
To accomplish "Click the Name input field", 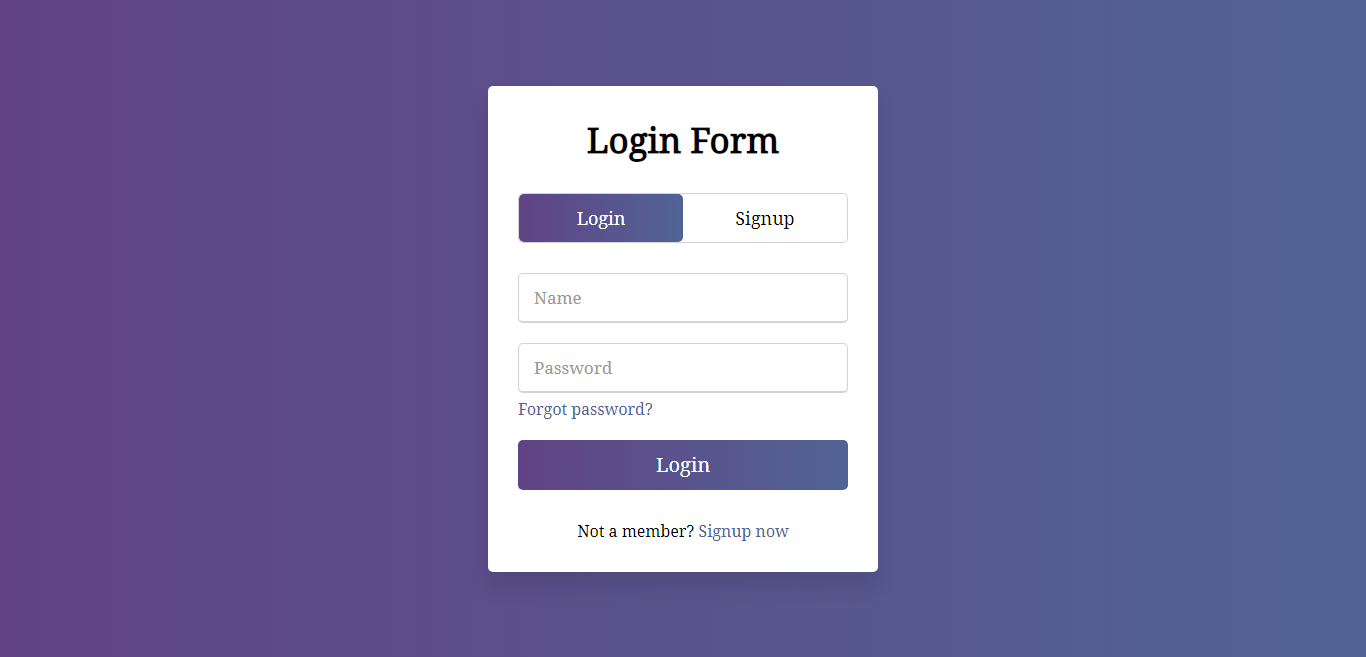I will [682, 297].
